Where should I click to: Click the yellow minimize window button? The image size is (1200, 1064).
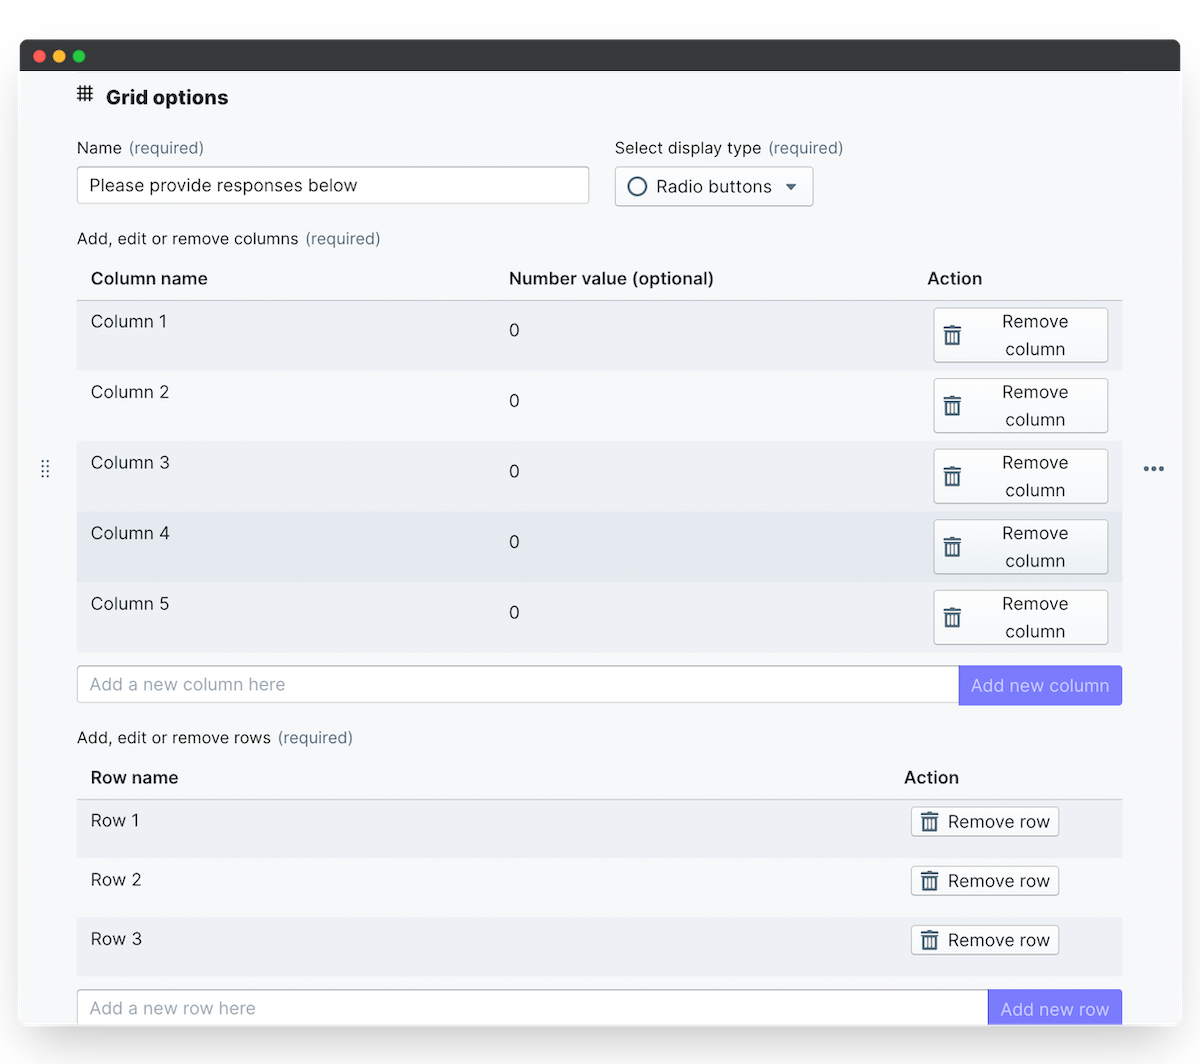(59, 56)
